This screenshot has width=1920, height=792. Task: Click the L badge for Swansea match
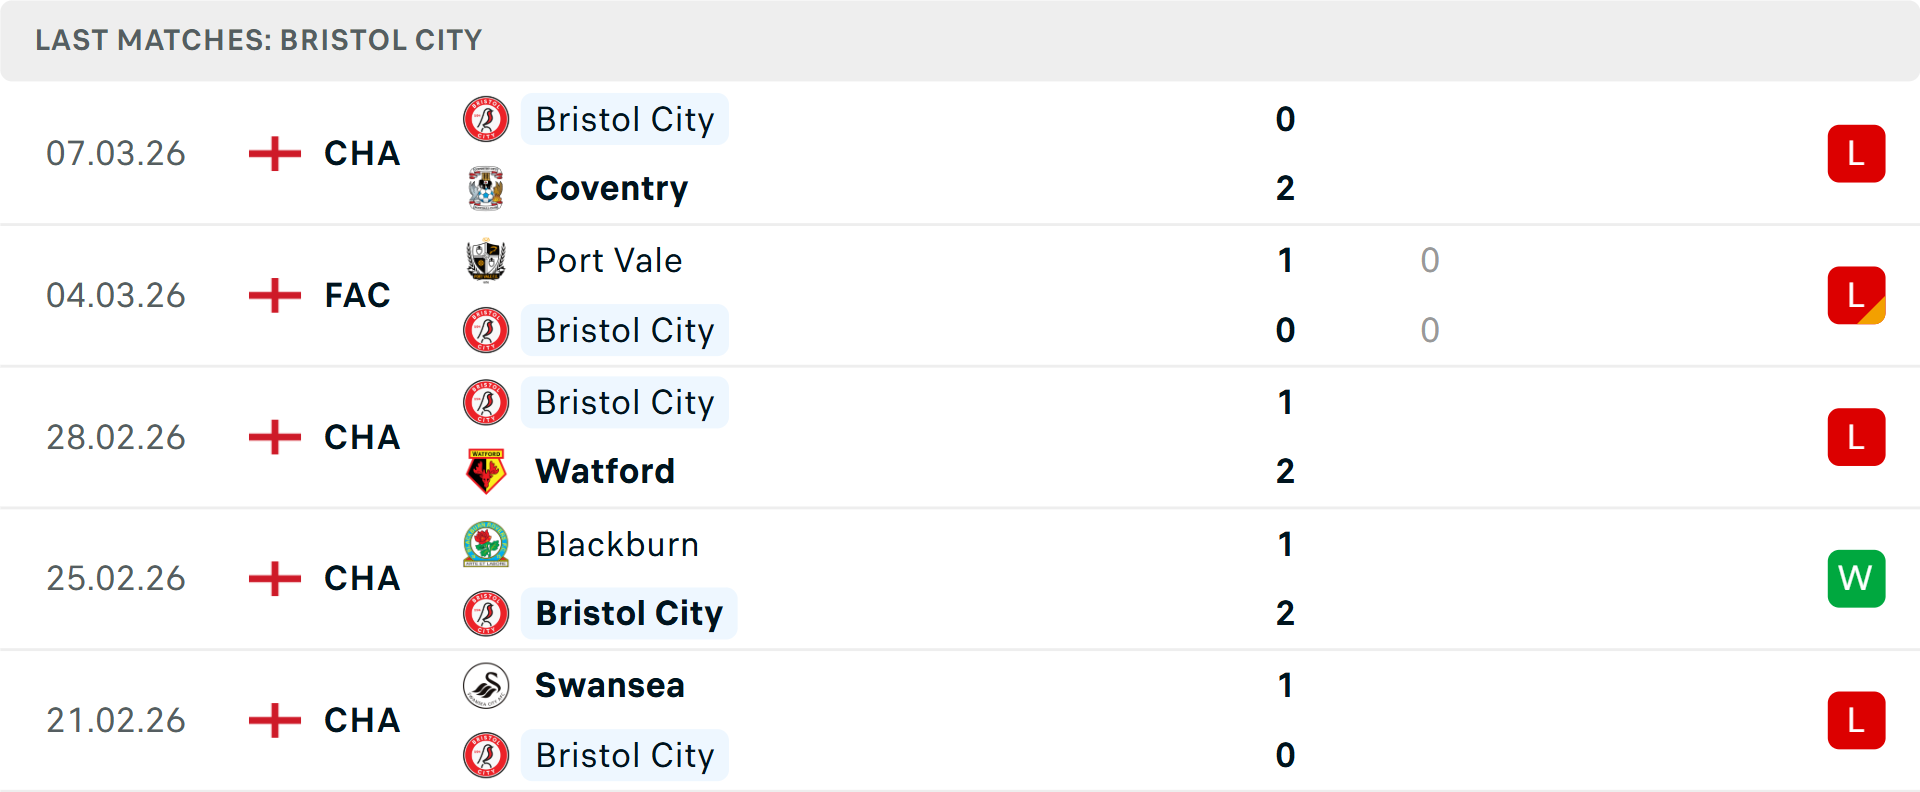pyautogui.click(x=1856, y=720)
